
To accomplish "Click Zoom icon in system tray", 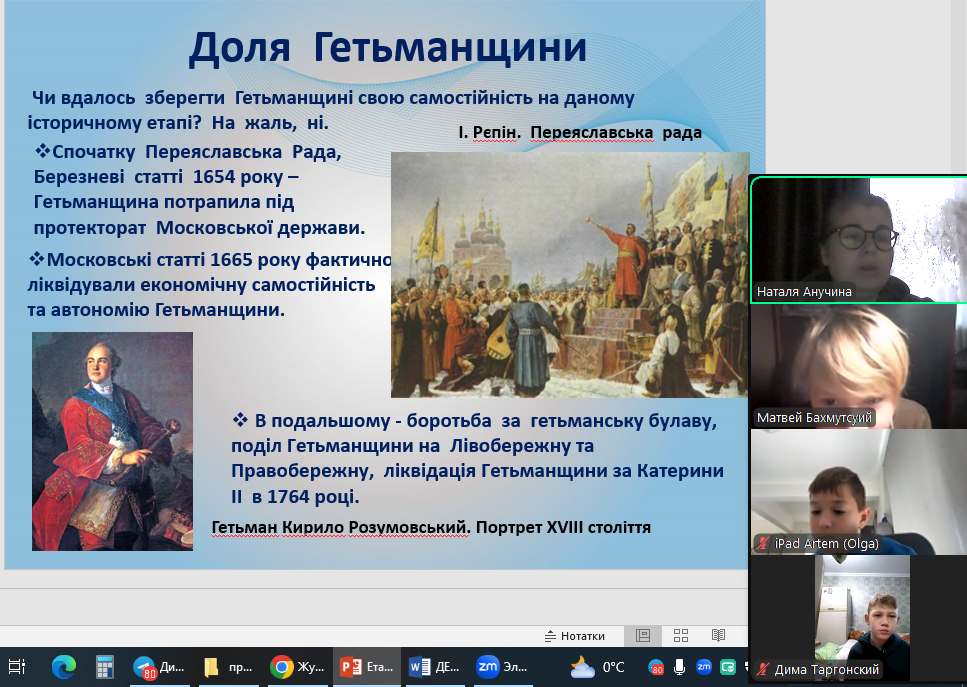I will click(704, 667).
